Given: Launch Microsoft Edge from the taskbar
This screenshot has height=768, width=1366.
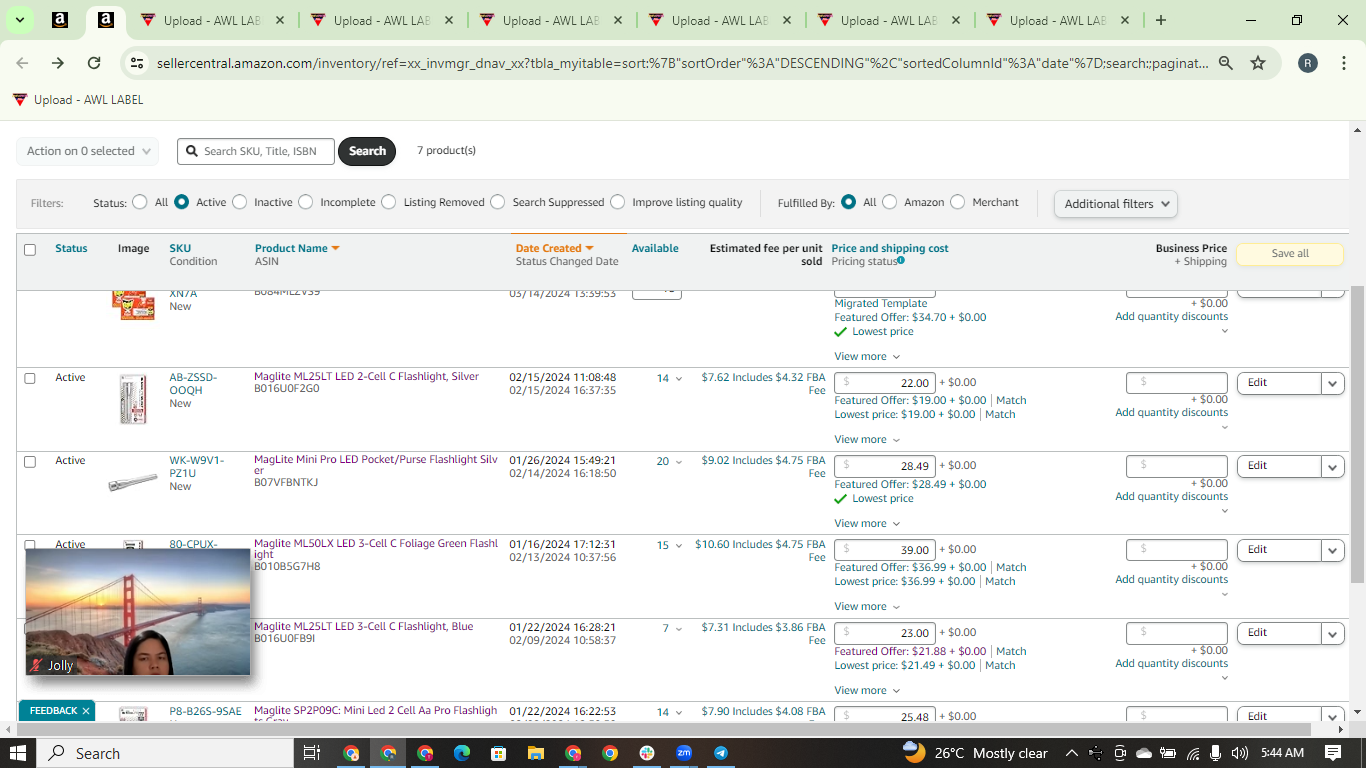Looking at the screenshot, I should coord(461,753).
